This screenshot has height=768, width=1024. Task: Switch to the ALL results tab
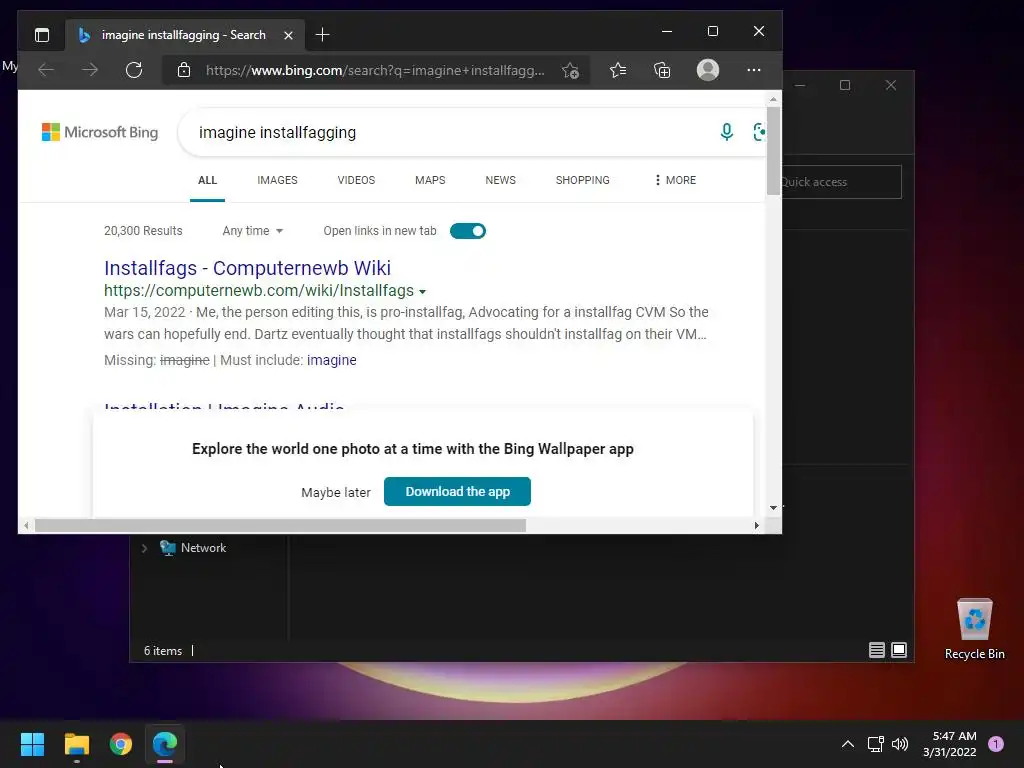pos(208,180)
